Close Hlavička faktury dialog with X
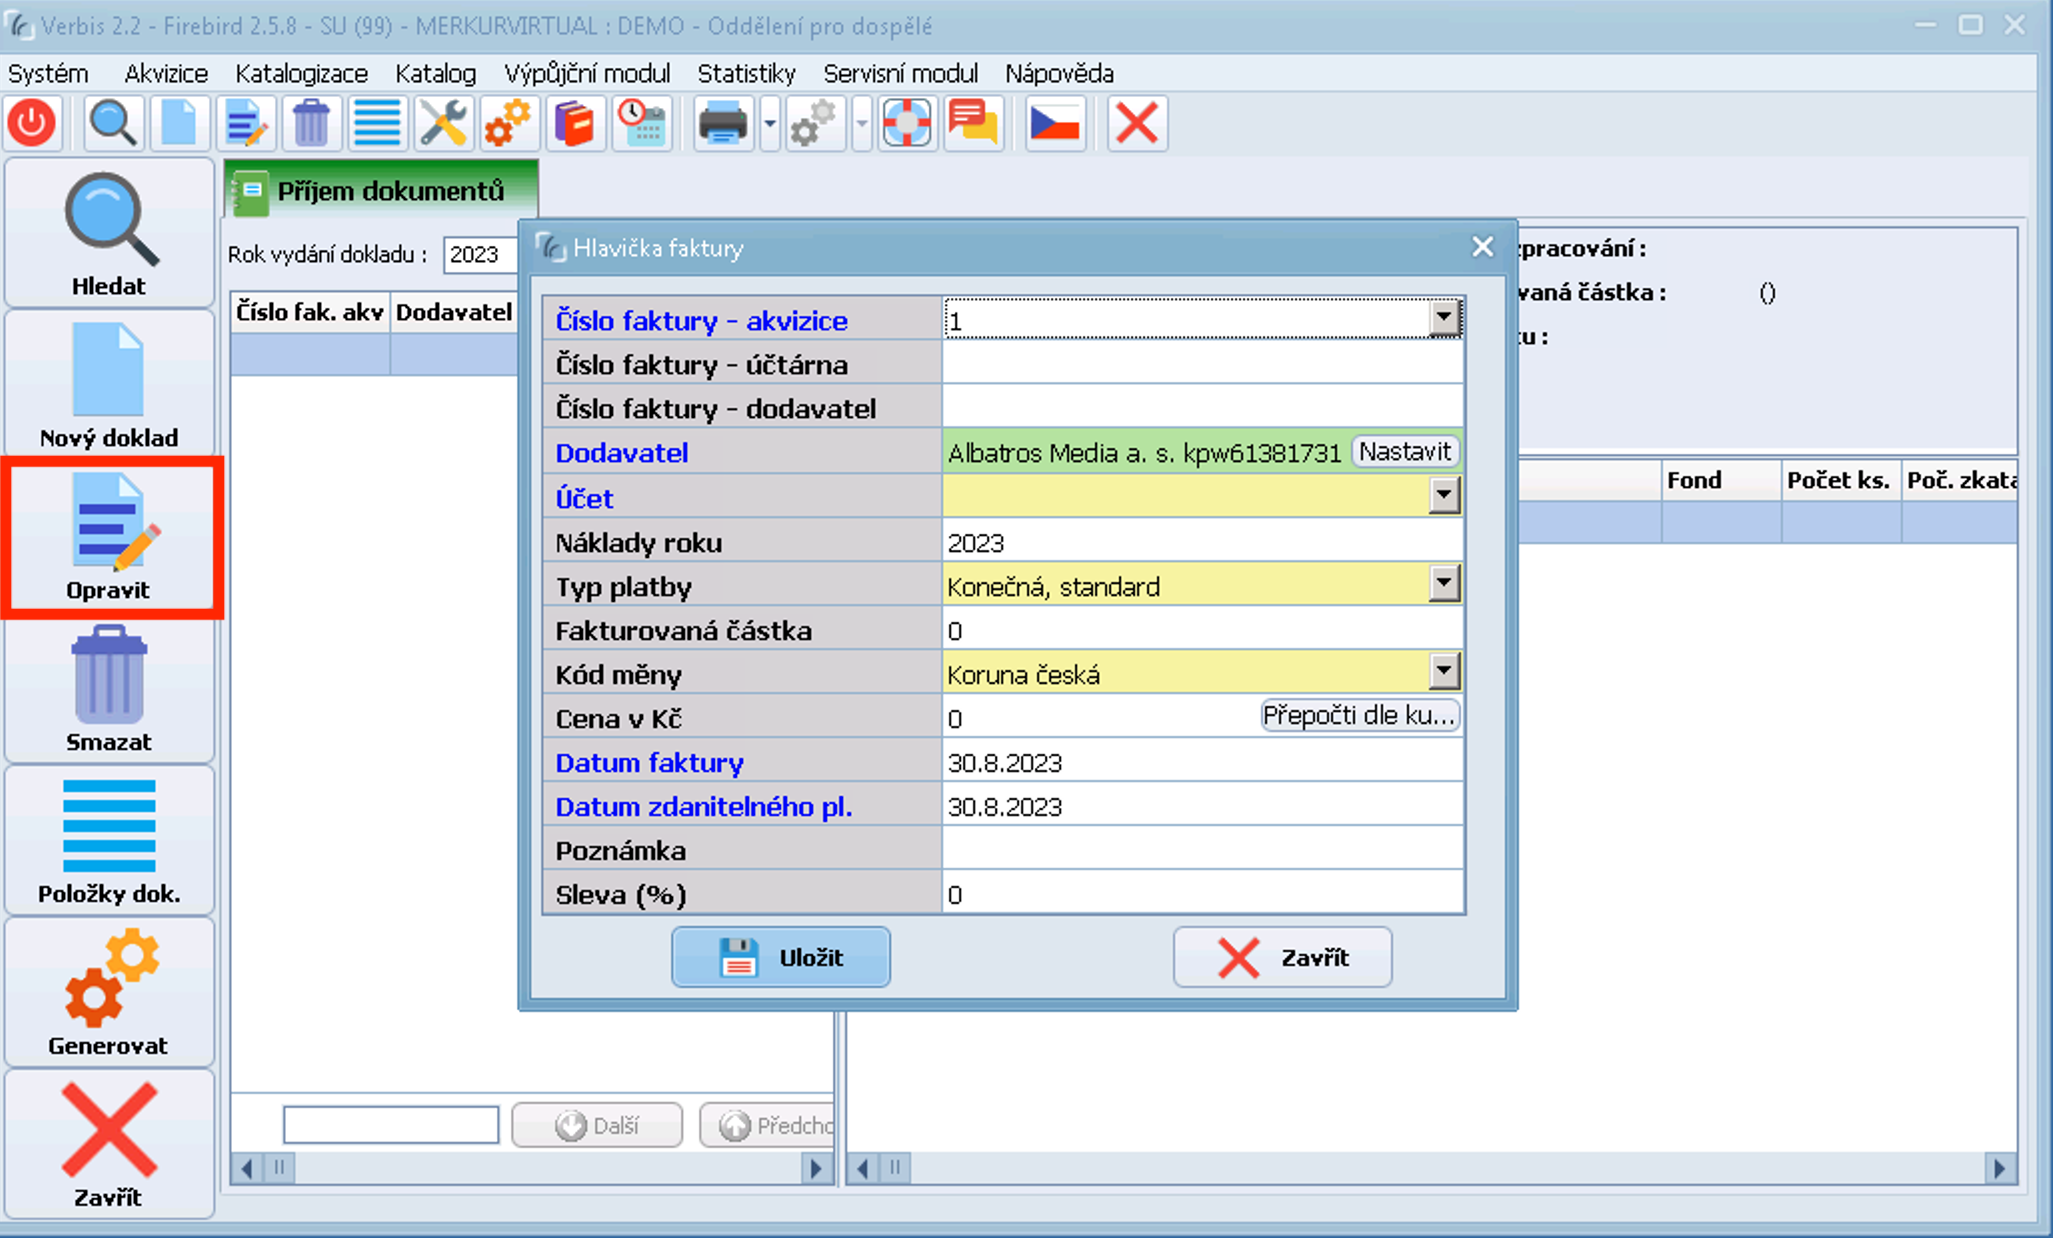 coord(1482,246)
